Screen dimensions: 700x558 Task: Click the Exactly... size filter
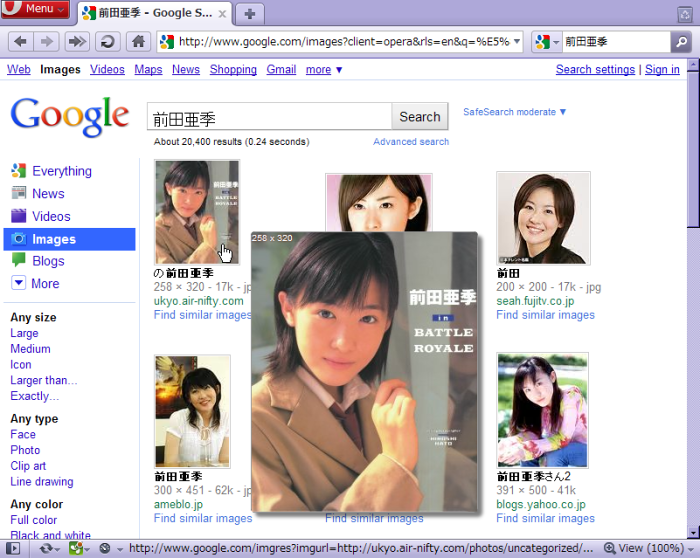pos(34,396)
